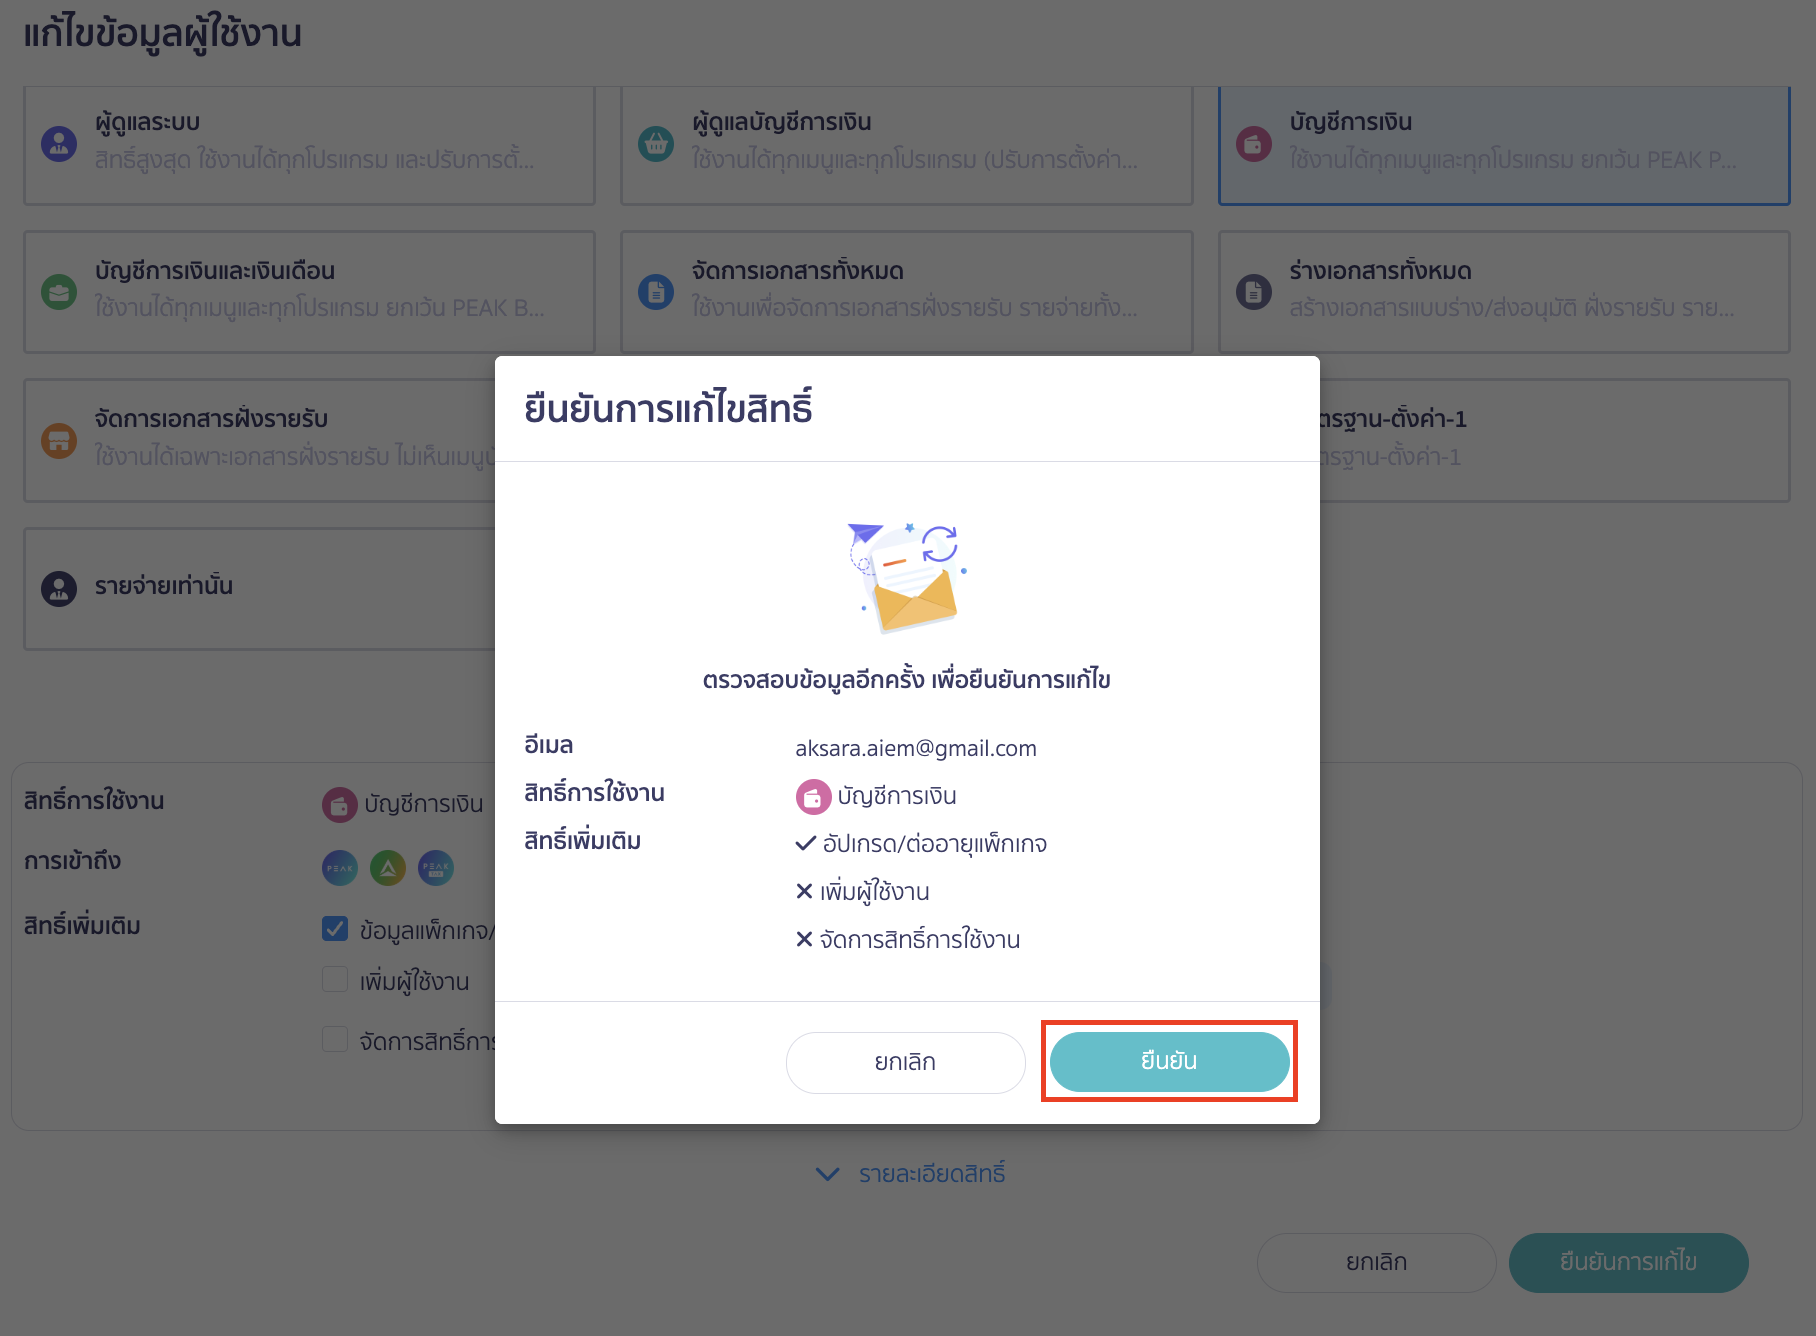This screenshot has width=1816, height=1336.
Task: Click the orange icon for จัดการเอกสารฝั่งรายรับ
Action: 58,439
